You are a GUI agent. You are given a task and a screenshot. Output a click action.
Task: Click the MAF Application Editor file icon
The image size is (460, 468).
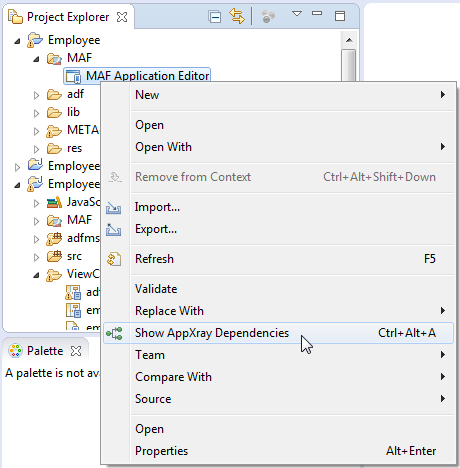[73, 76]
